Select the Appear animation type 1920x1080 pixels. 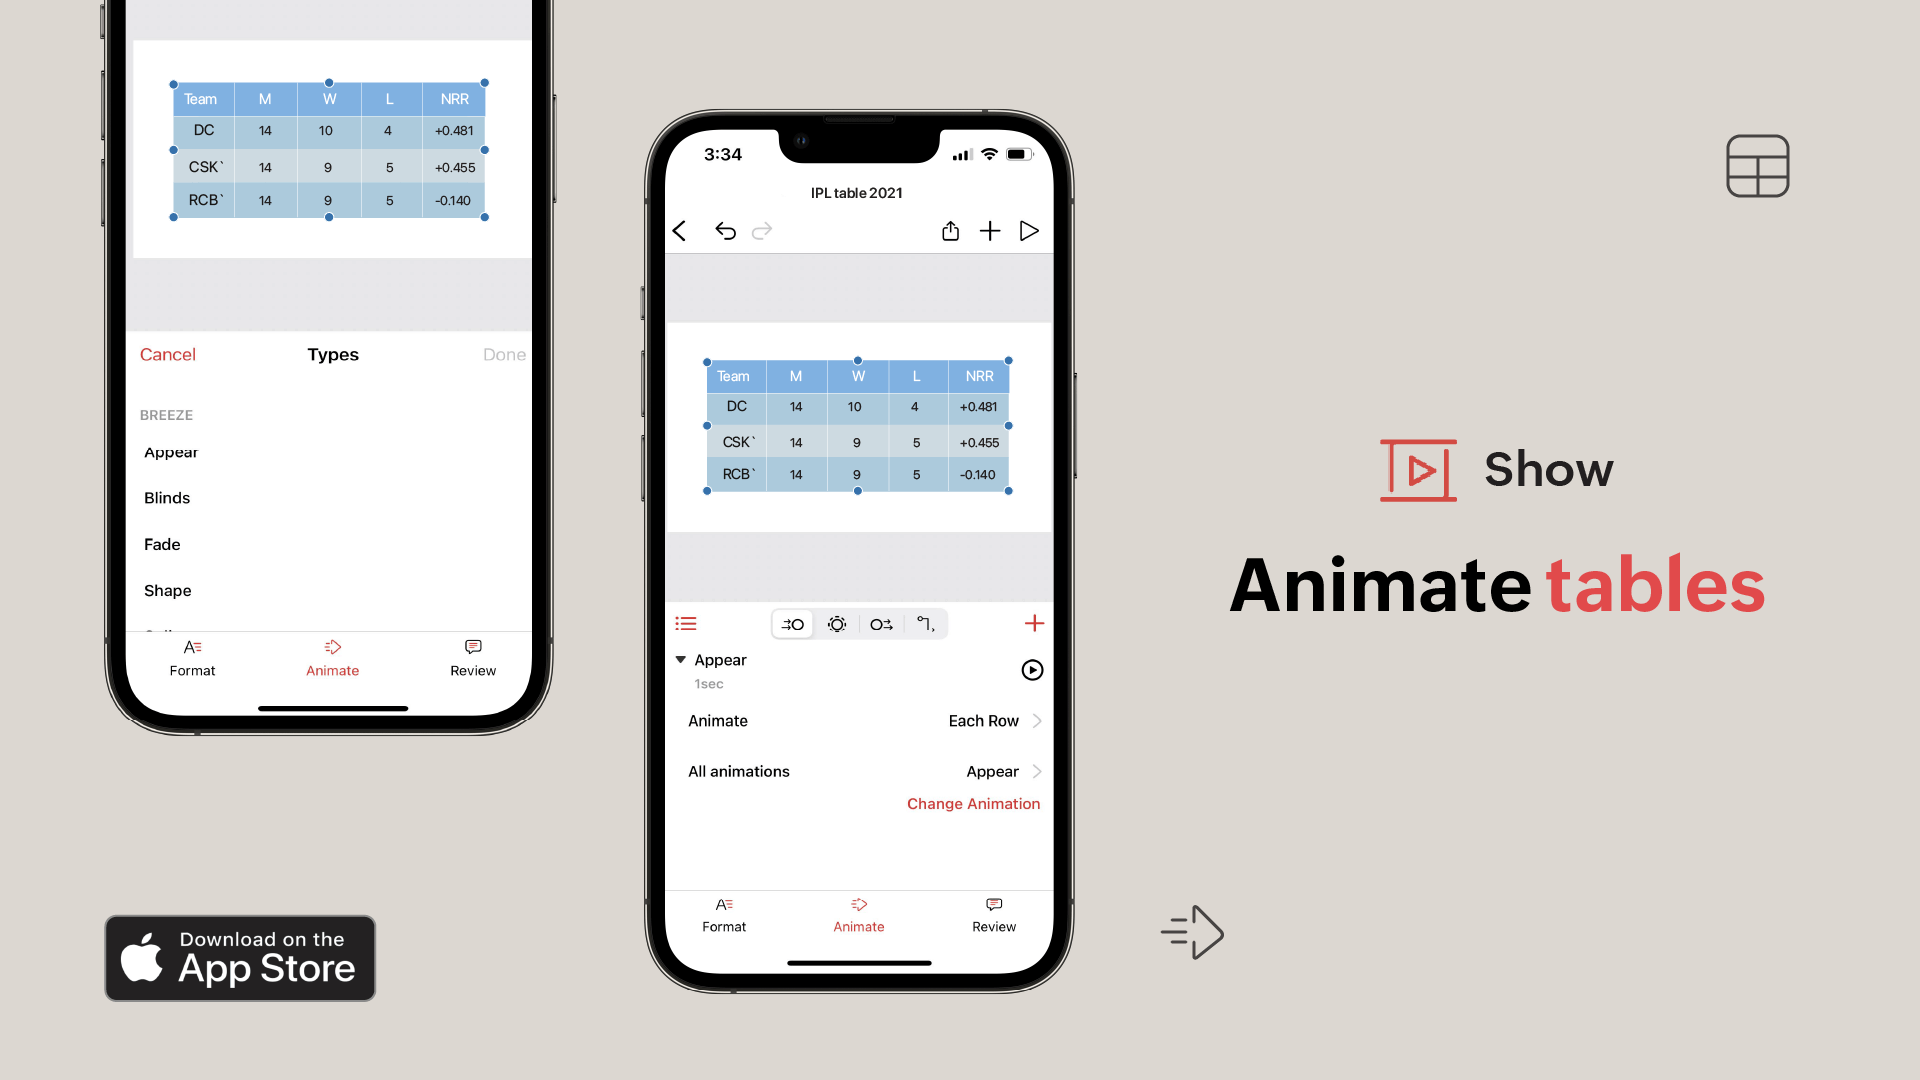171,451
